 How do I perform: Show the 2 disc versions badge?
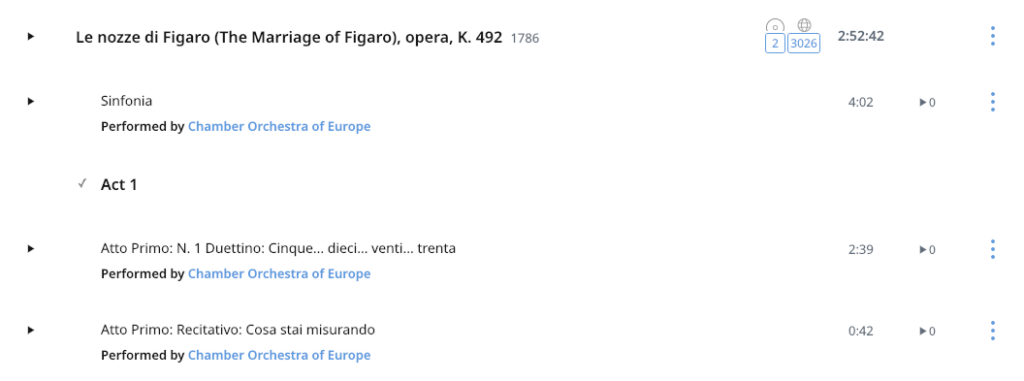(775, 44)
